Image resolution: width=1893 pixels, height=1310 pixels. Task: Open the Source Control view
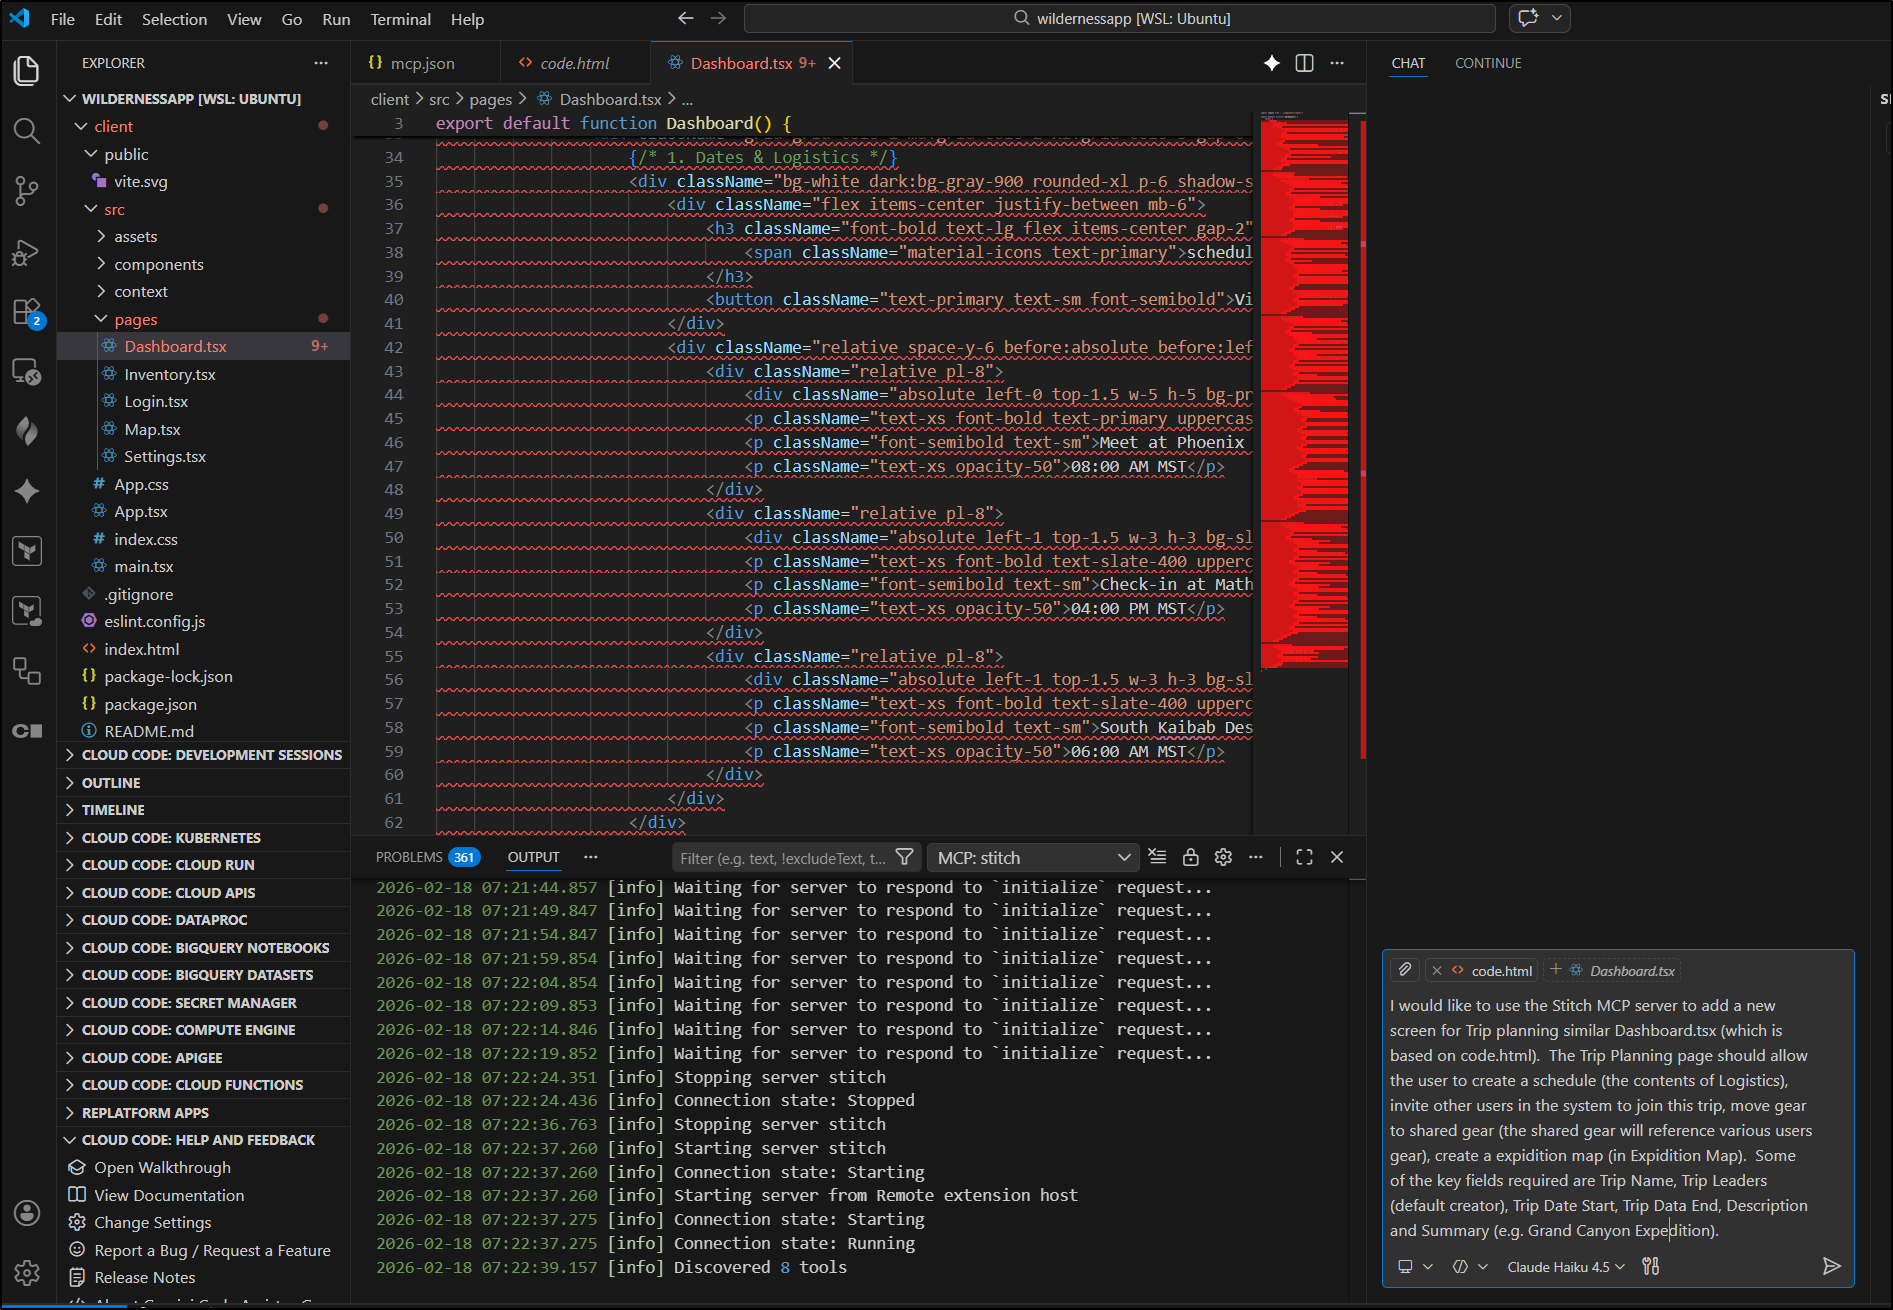(27, 191)
